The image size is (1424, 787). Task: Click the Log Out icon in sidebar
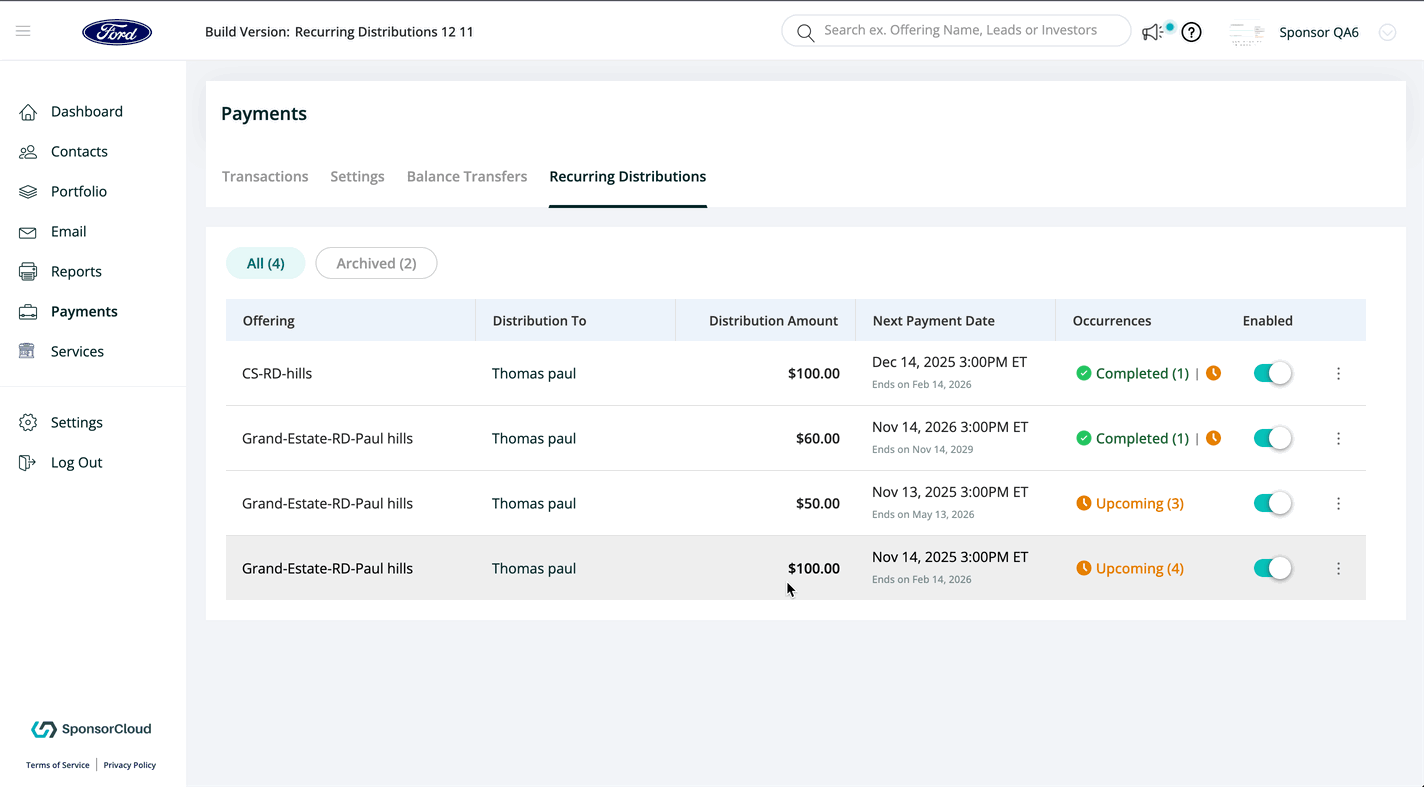[x=28, y=463]
